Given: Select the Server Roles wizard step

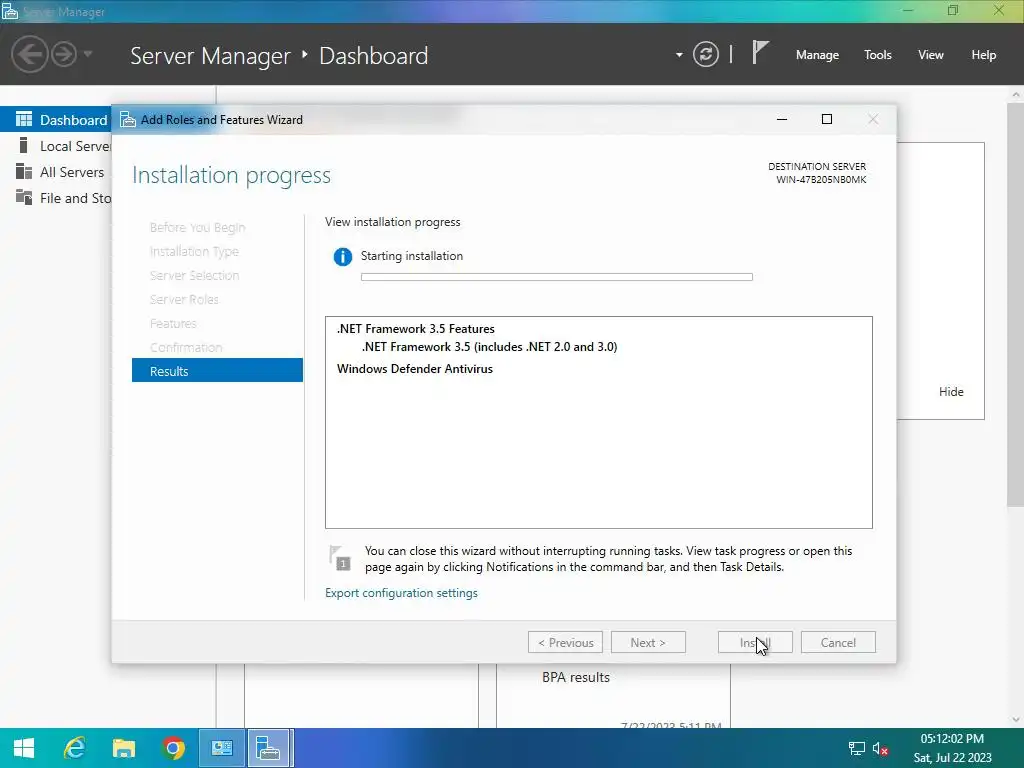Looking at the screenshot, I should (184, 299).
